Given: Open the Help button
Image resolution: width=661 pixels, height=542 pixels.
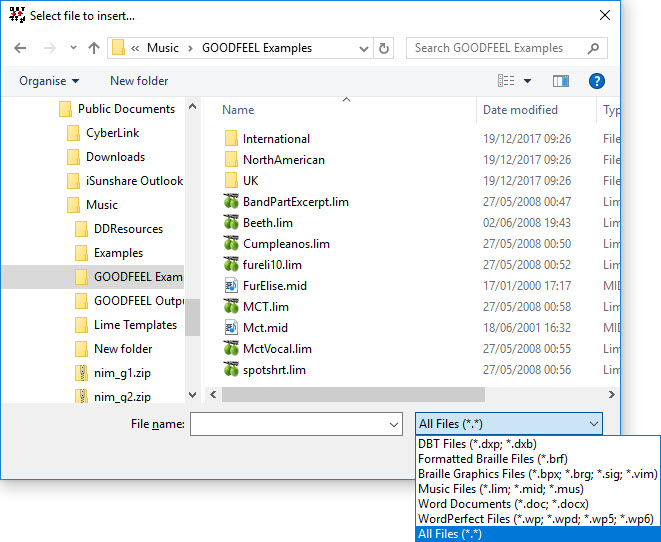Looking at the screenshot, I should 597,81.
